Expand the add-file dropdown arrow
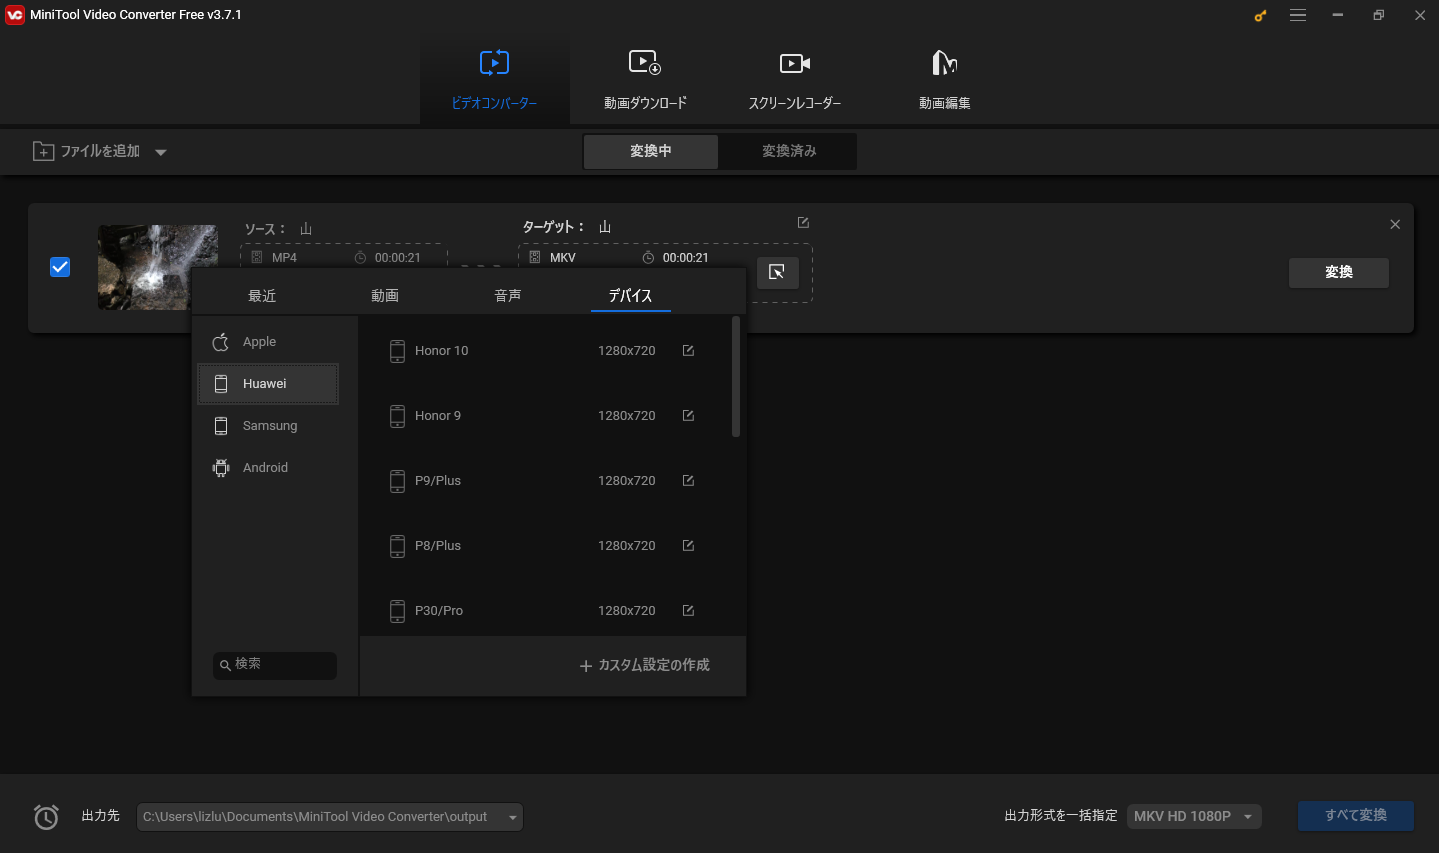 161,153
